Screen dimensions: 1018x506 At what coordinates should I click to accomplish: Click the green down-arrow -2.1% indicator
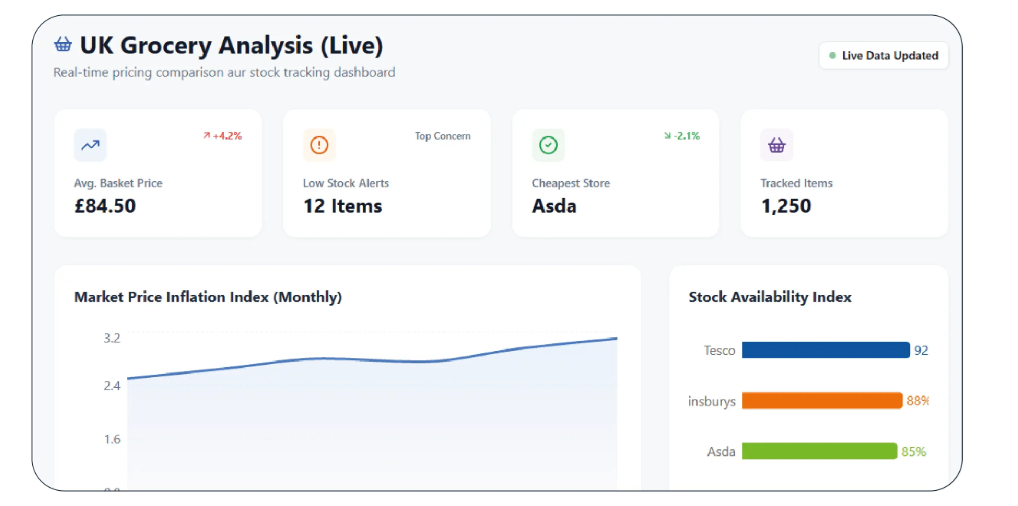pyautogui.click(x=681, y=136)
